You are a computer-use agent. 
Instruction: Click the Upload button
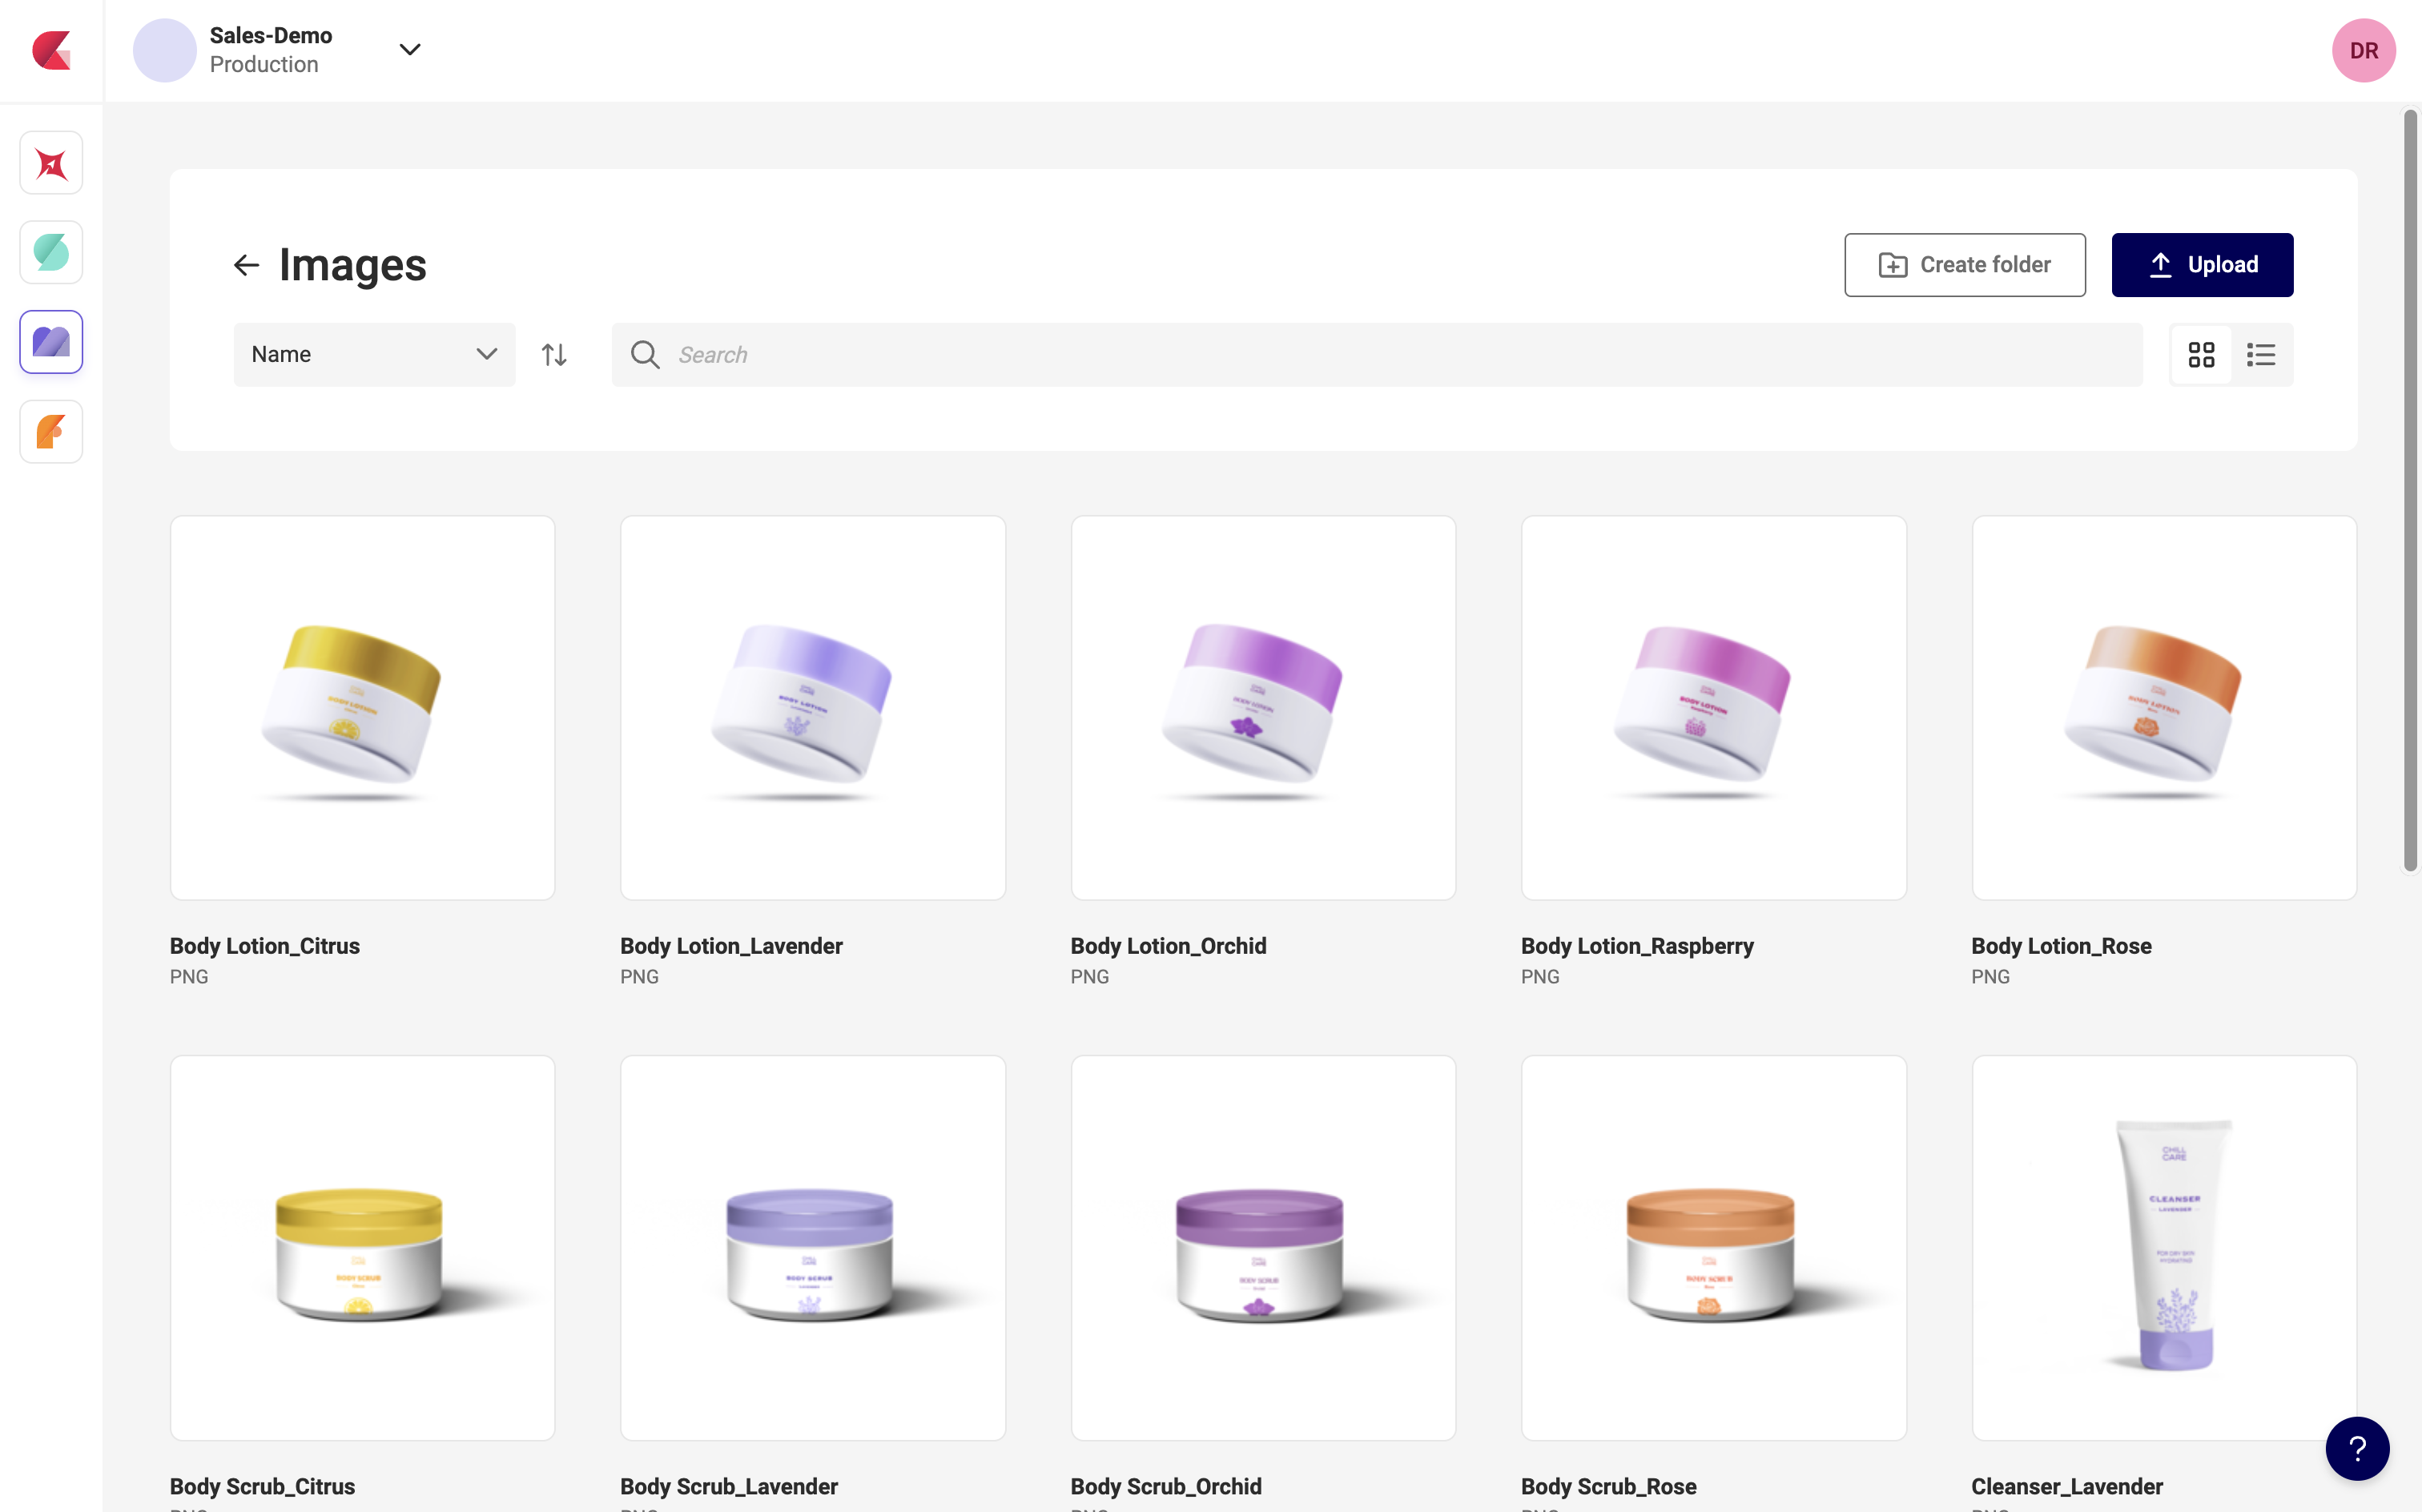pos(2201,265)
